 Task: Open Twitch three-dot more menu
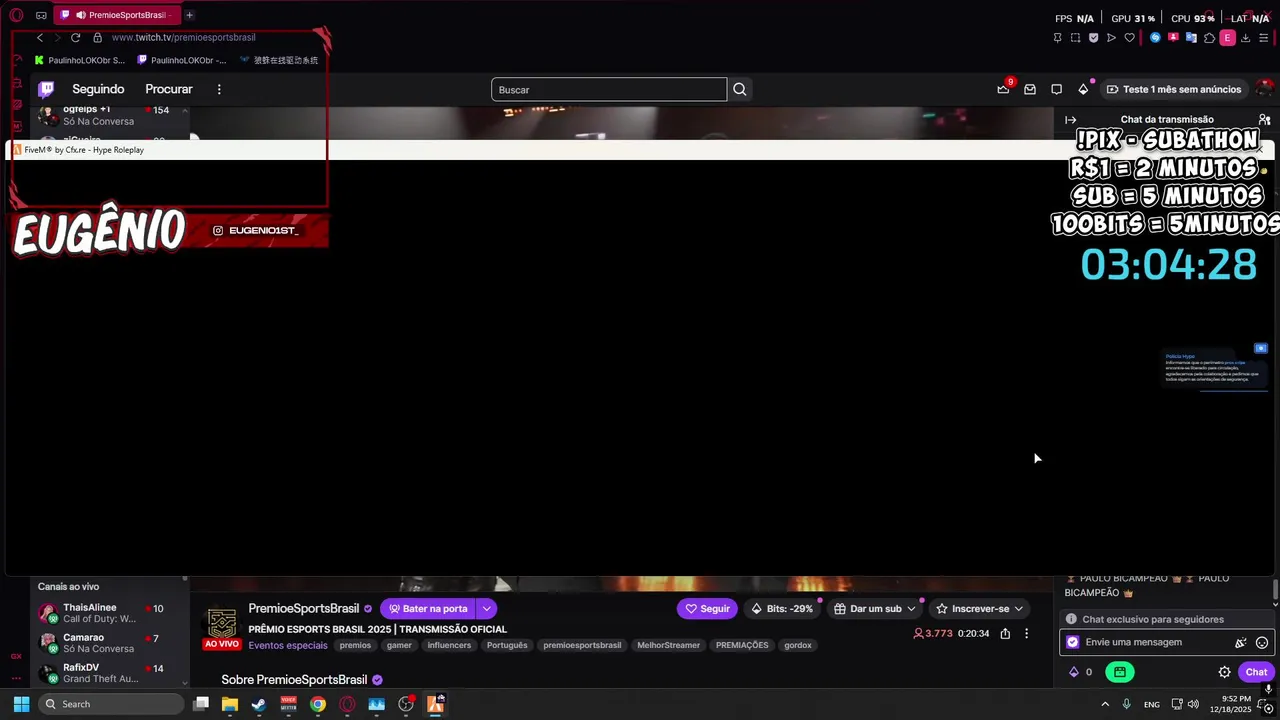tap(219, 89)
